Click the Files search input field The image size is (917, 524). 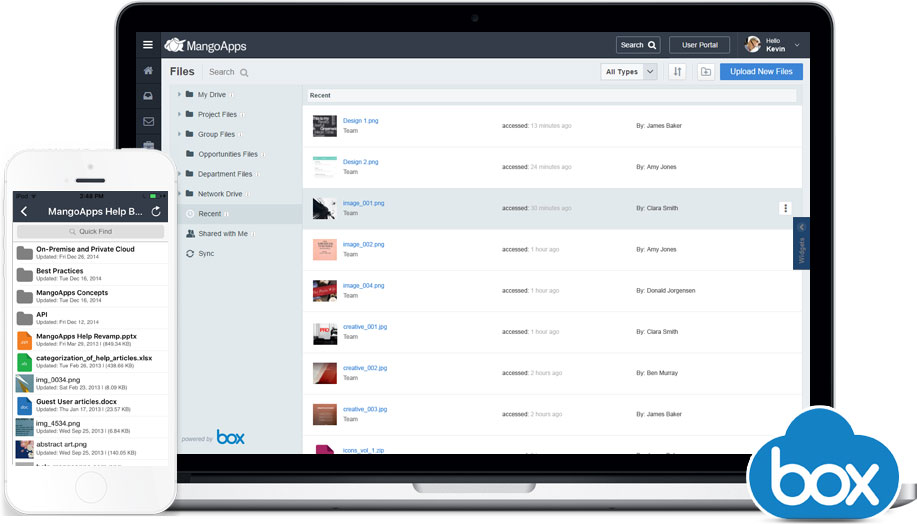click(229, 72)
